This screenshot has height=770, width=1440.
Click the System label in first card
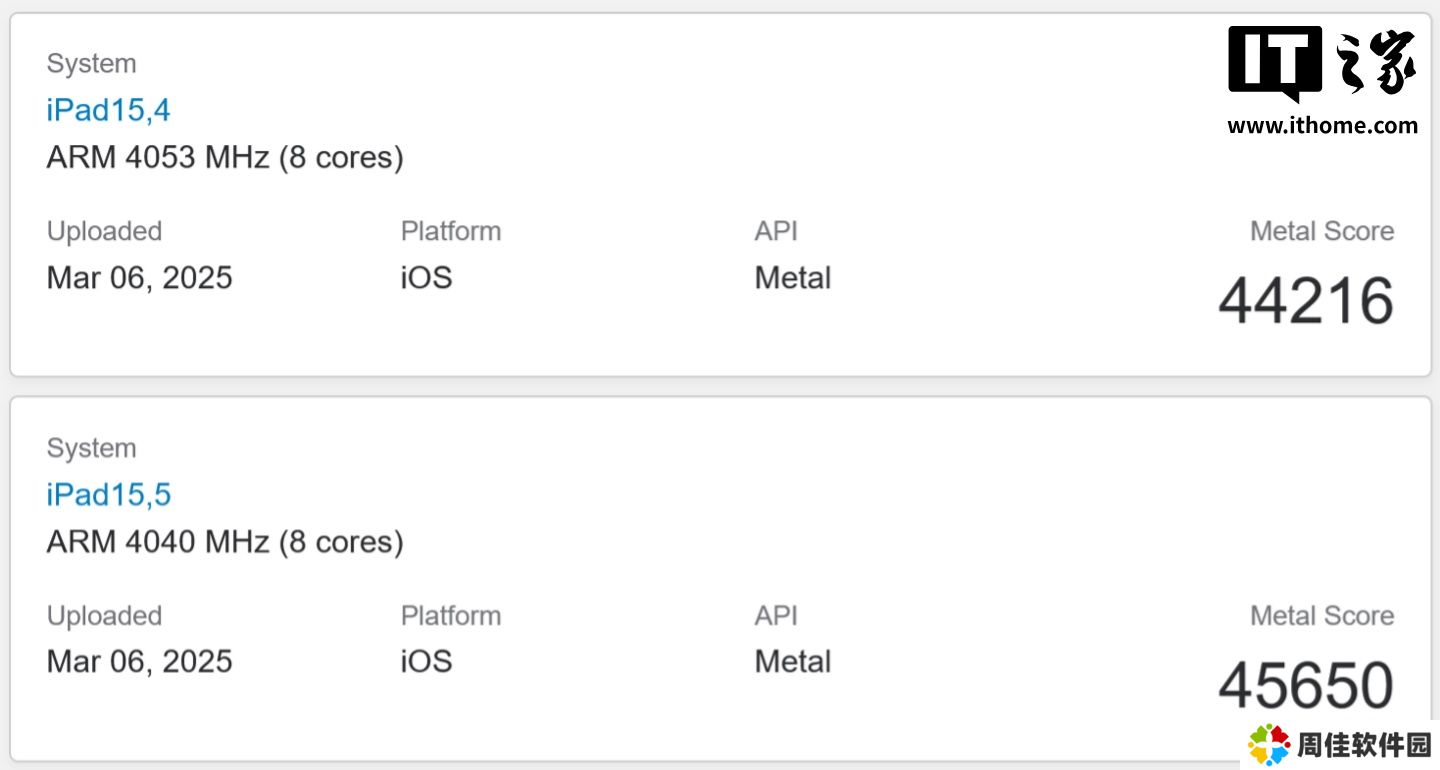pos(91,64)
